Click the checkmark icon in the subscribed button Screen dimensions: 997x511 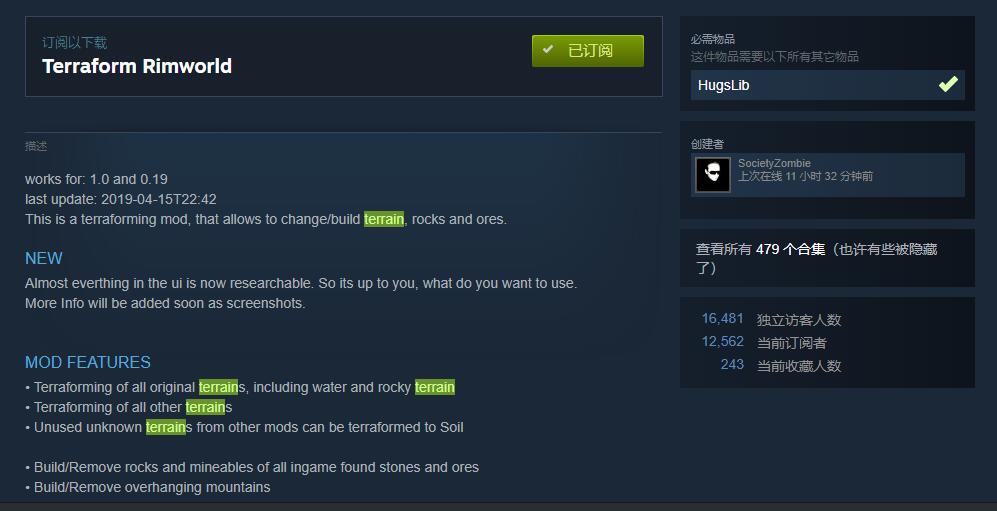pos(547,49)
